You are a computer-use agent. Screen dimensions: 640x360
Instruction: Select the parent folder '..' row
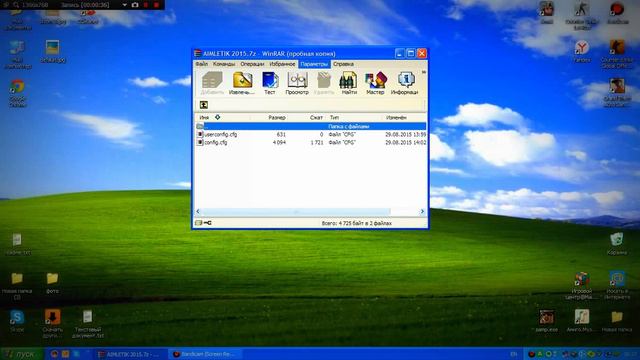311,126
